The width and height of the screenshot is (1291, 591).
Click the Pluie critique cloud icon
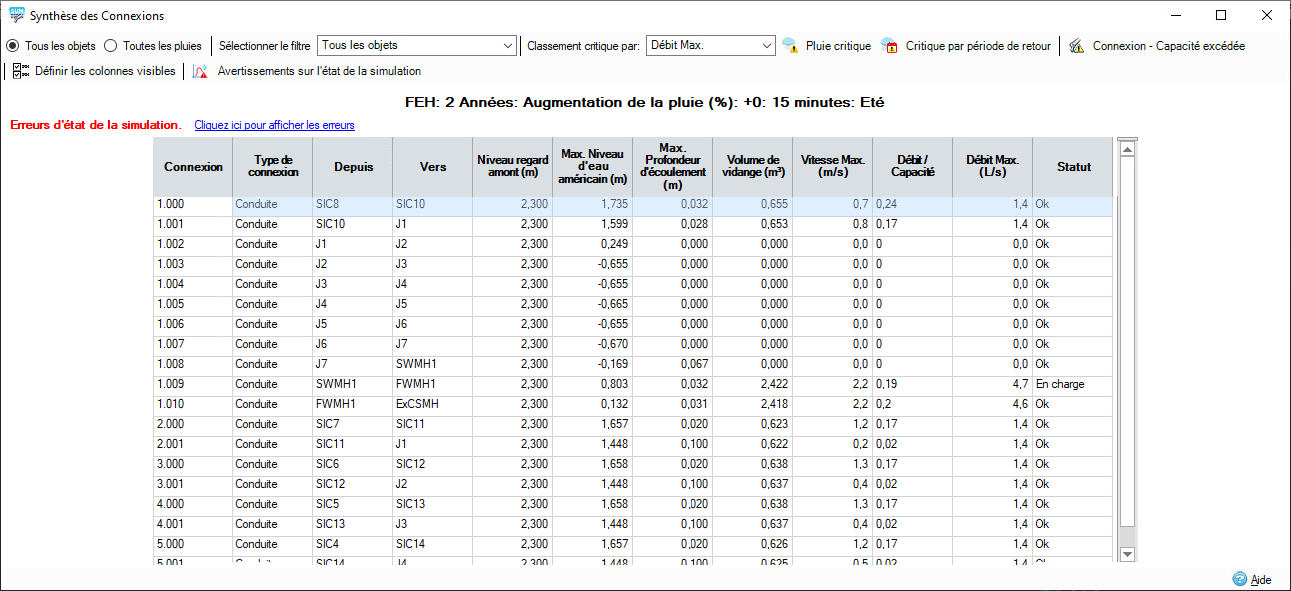tap(790, 46)
